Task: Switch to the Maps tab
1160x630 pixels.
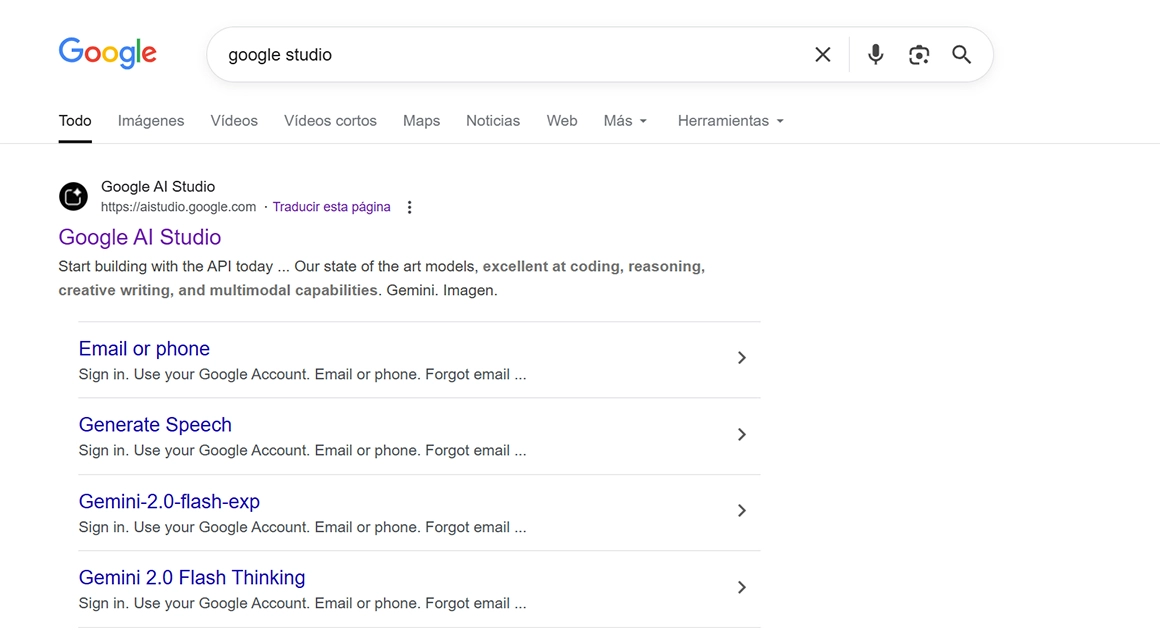Action: pyautogui.click(x=422, y=121)
